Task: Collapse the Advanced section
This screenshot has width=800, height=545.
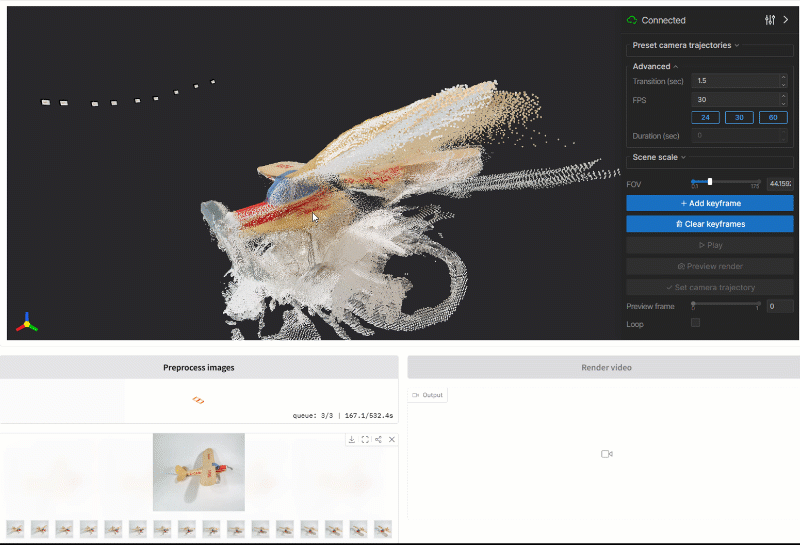Action: [655, 67]
